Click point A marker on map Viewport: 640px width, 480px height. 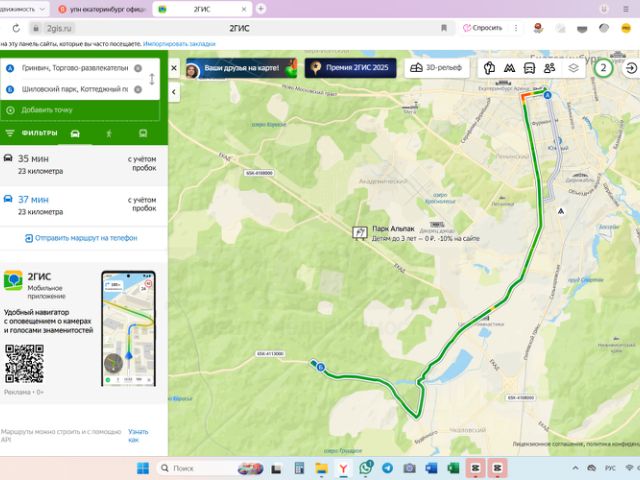[x=547, y=96]
